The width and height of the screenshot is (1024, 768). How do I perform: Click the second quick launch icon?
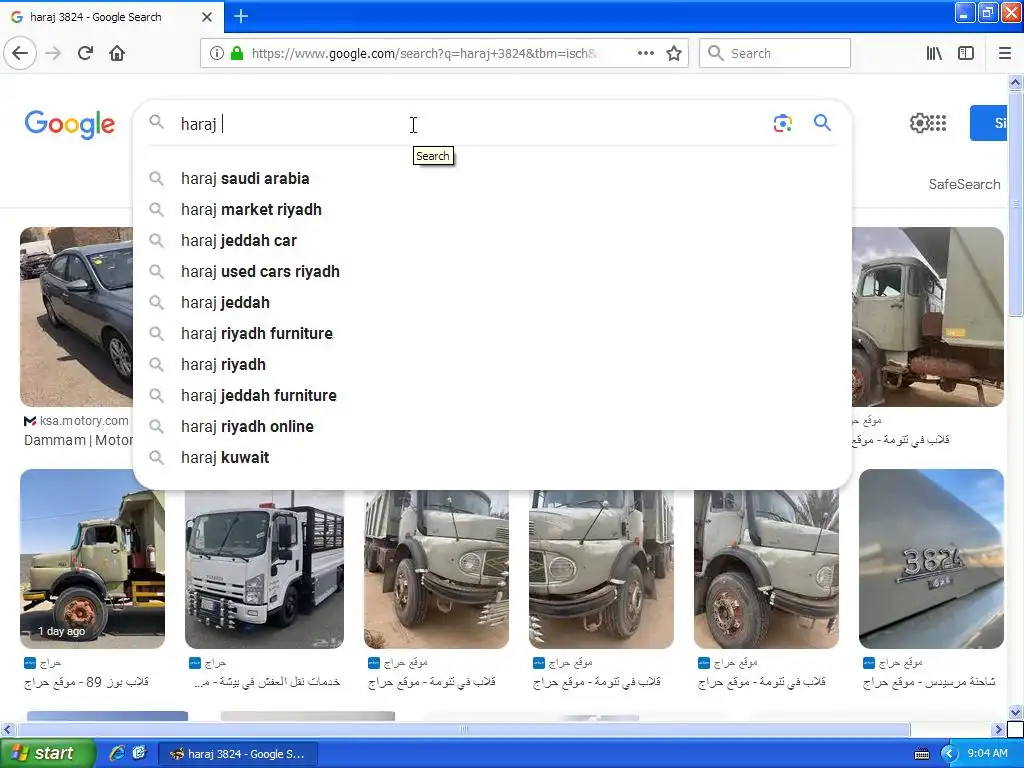(x=139, y=753)
